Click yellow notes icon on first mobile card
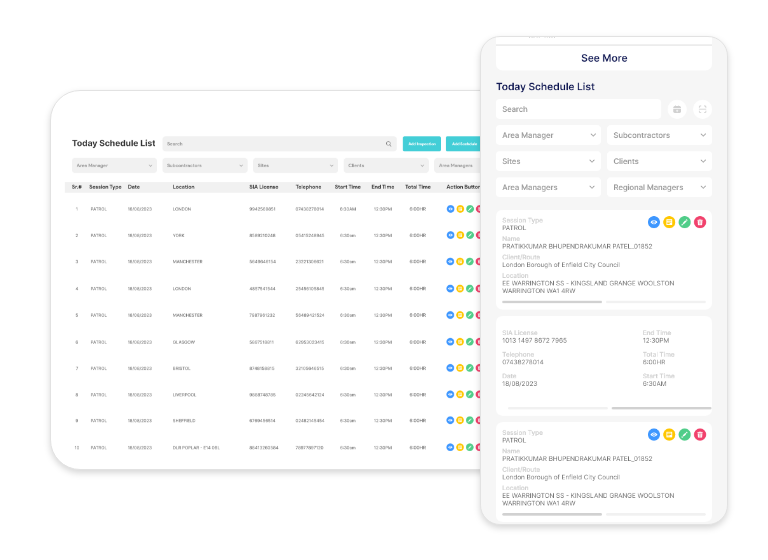The height and width of the screenshot is (560, 768). (670, 222)
